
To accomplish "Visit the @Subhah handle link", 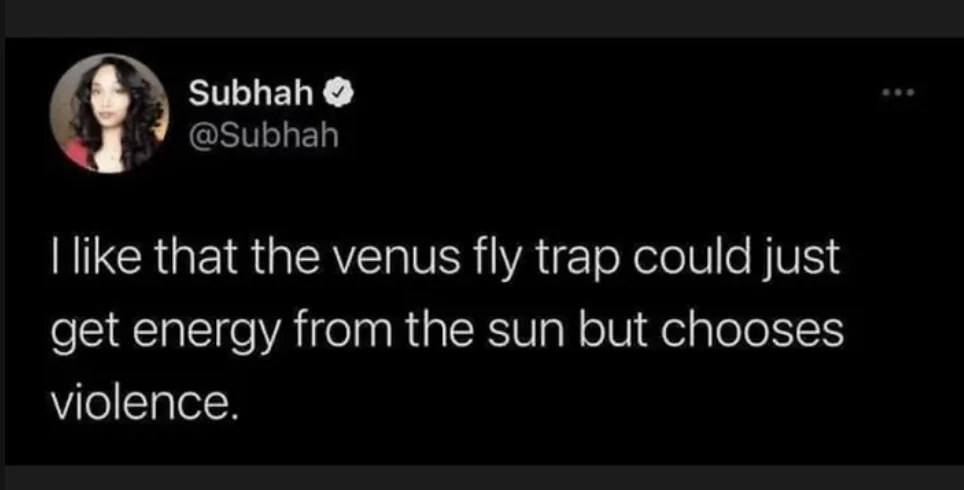I will pyautogui.click(x=263, y=136).
